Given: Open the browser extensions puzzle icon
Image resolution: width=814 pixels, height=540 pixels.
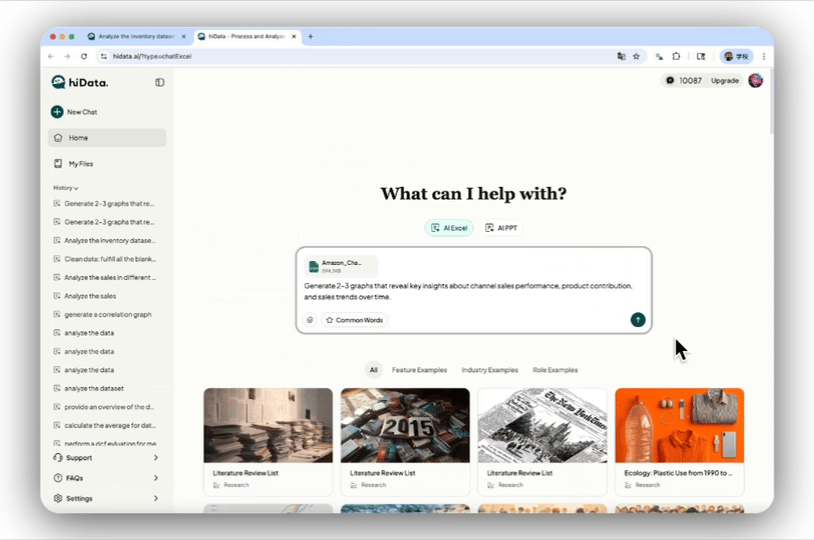Looking at the screenshot, I should click(676, 56).
